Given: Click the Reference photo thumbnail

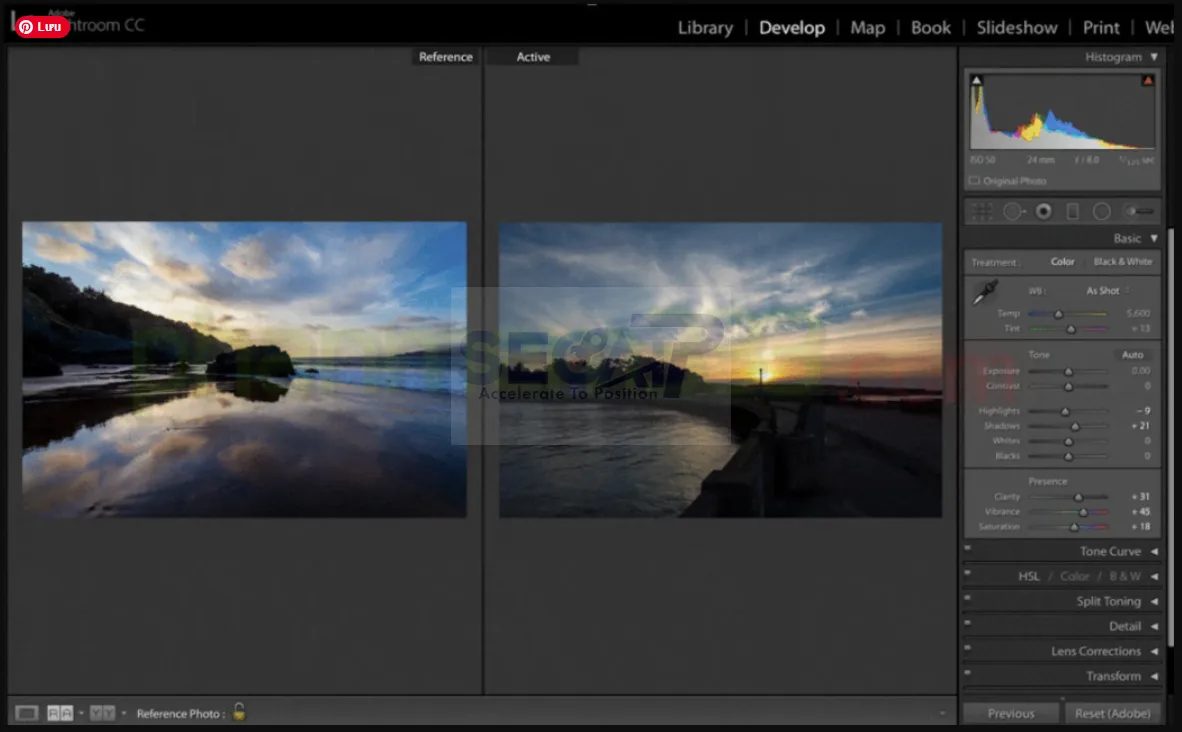Looking at the screenshot, I should coord(244,369).
